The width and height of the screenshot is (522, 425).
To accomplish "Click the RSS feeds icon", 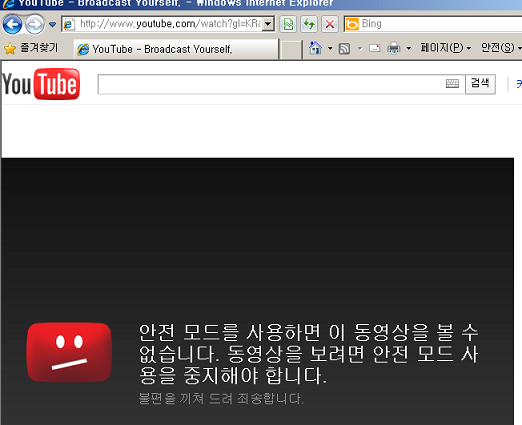I will coord(344,49).
